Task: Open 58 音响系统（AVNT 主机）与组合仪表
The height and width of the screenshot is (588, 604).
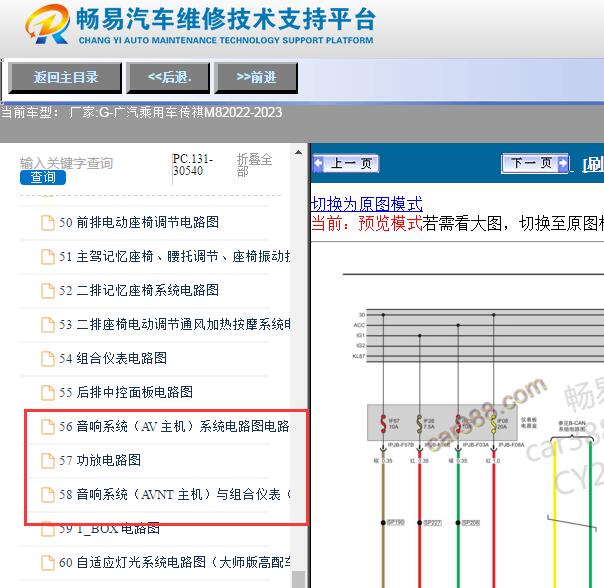Action: pos(174,494)
